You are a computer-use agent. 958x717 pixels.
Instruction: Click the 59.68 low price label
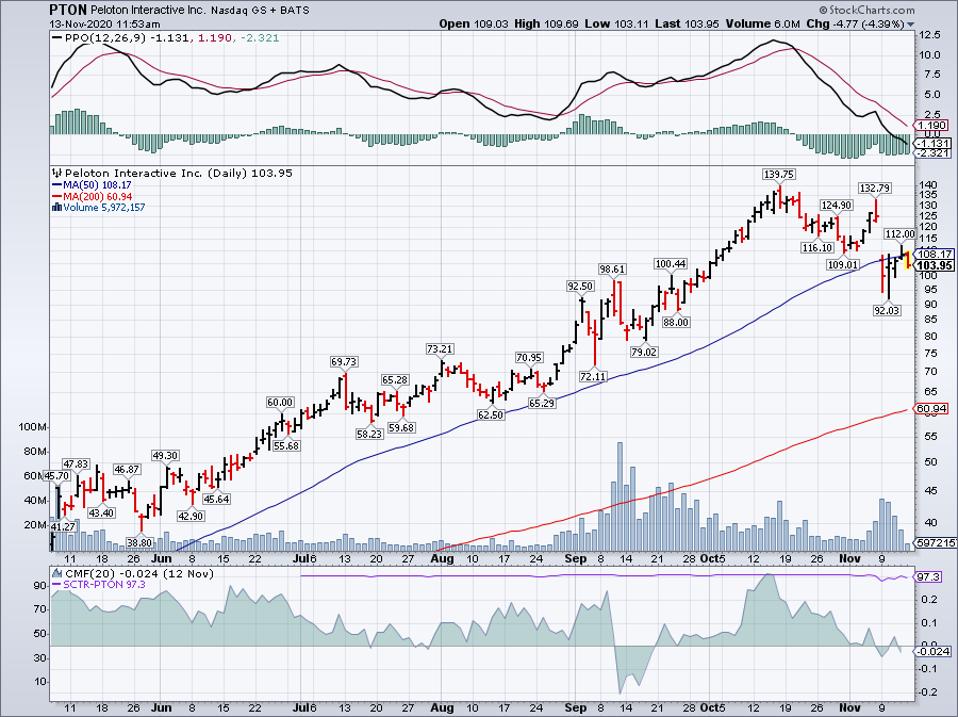[401, 428]
